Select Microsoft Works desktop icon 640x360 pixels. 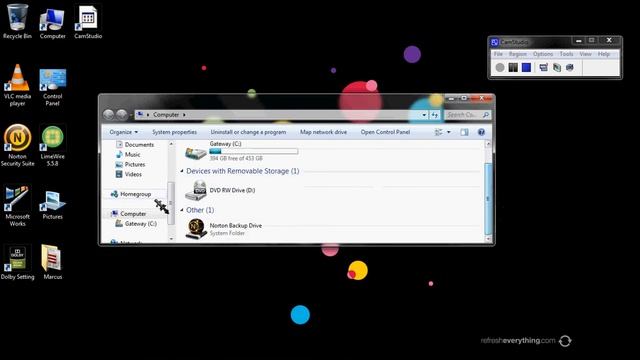click(17, 206)
